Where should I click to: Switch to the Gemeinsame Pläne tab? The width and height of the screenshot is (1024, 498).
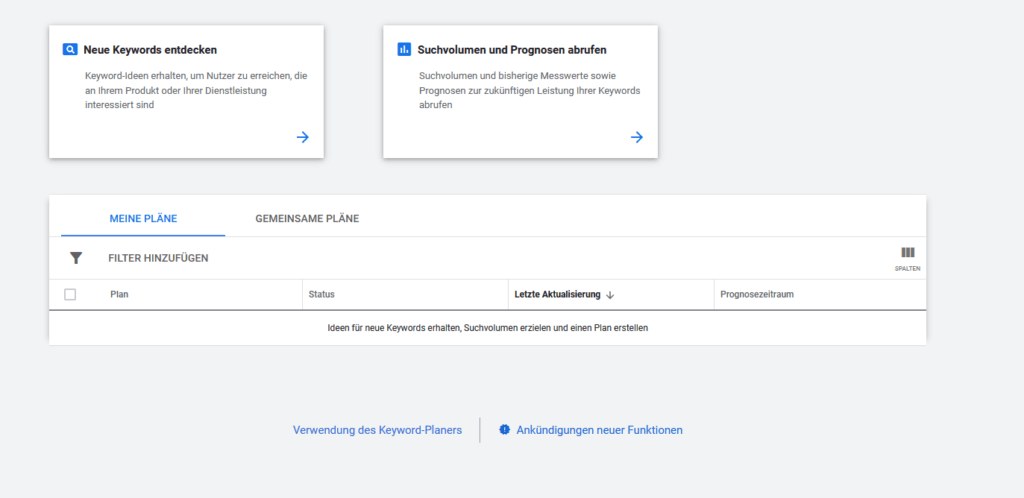[307, 219]
